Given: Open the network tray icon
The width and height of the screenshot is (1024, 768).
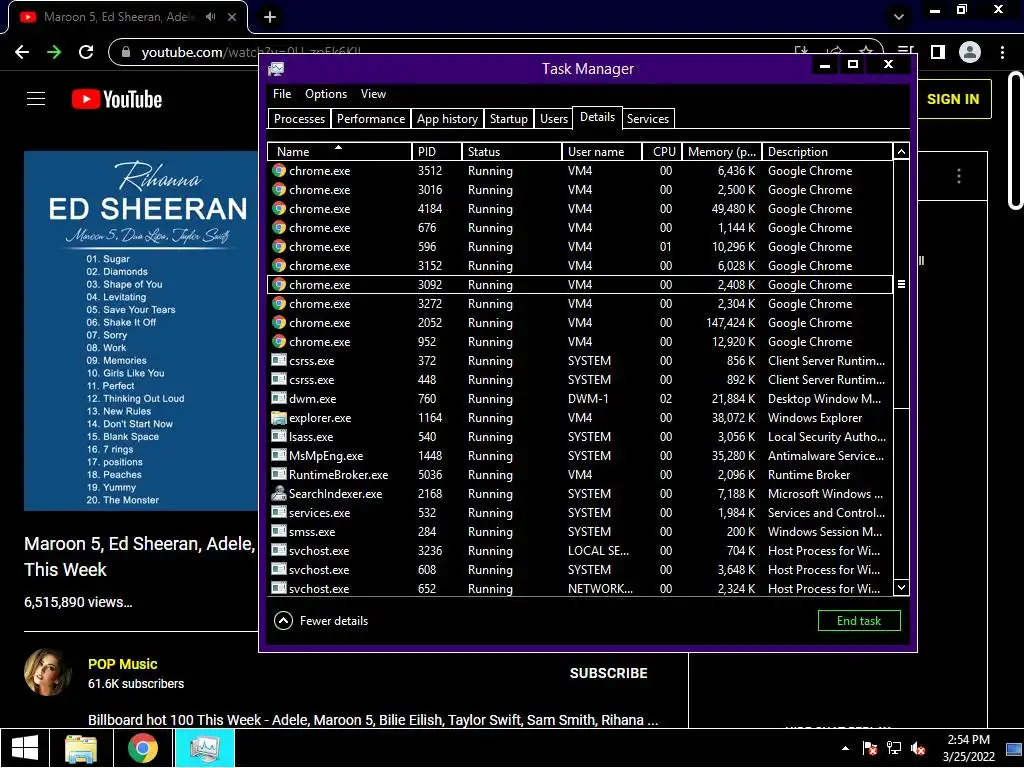Looking at the screenshot, I should 894,748.
